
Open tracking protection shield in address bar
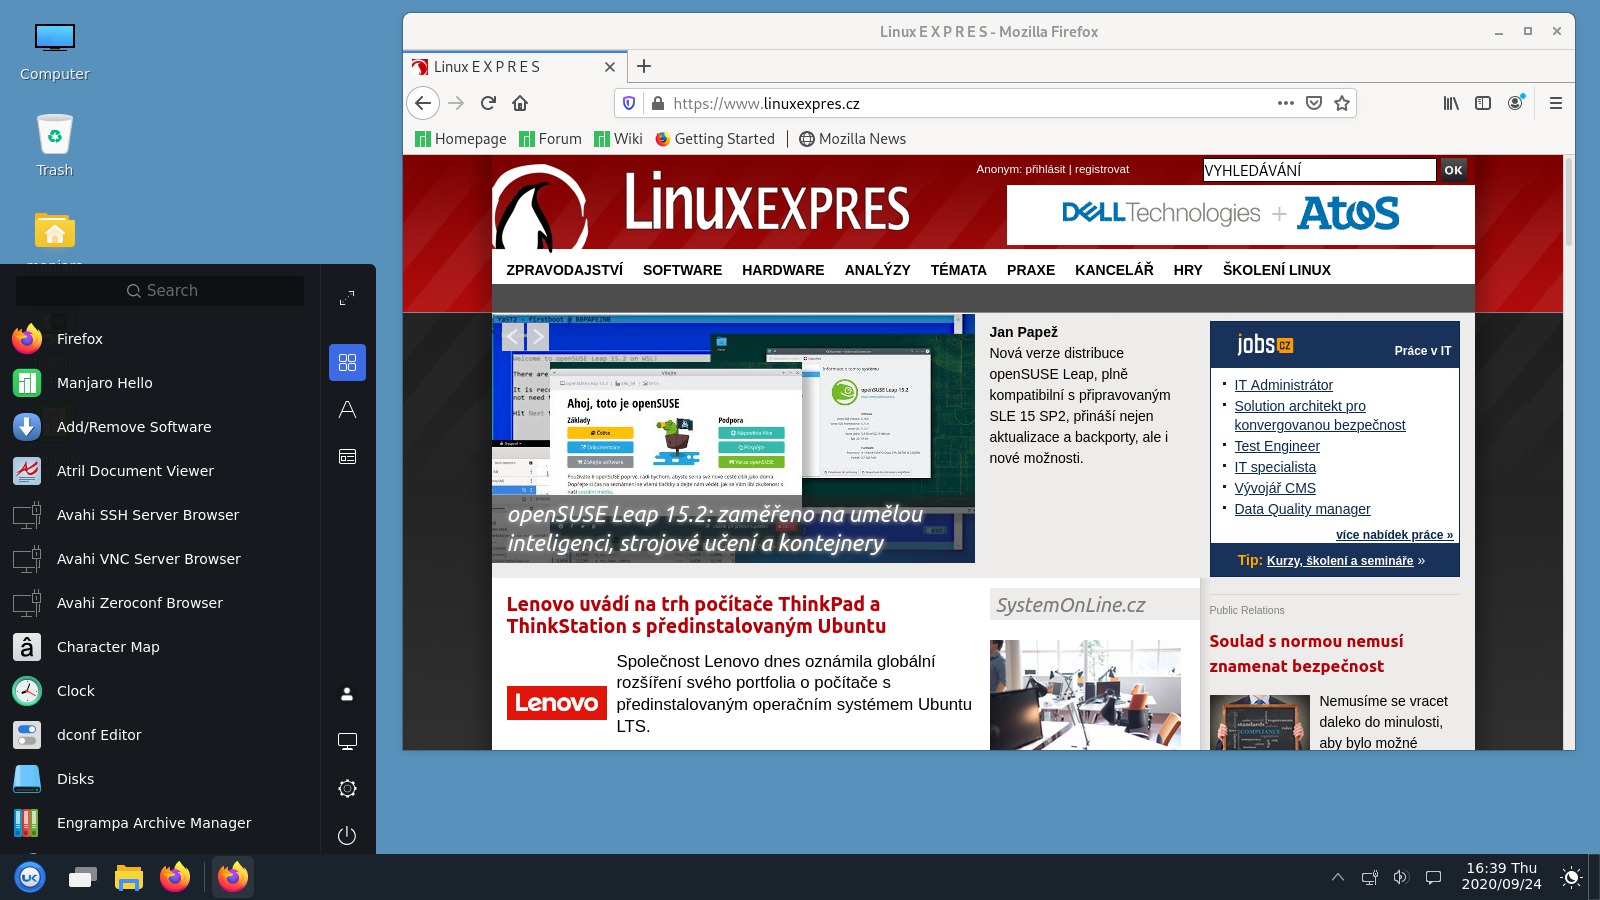tap(629, 103)
